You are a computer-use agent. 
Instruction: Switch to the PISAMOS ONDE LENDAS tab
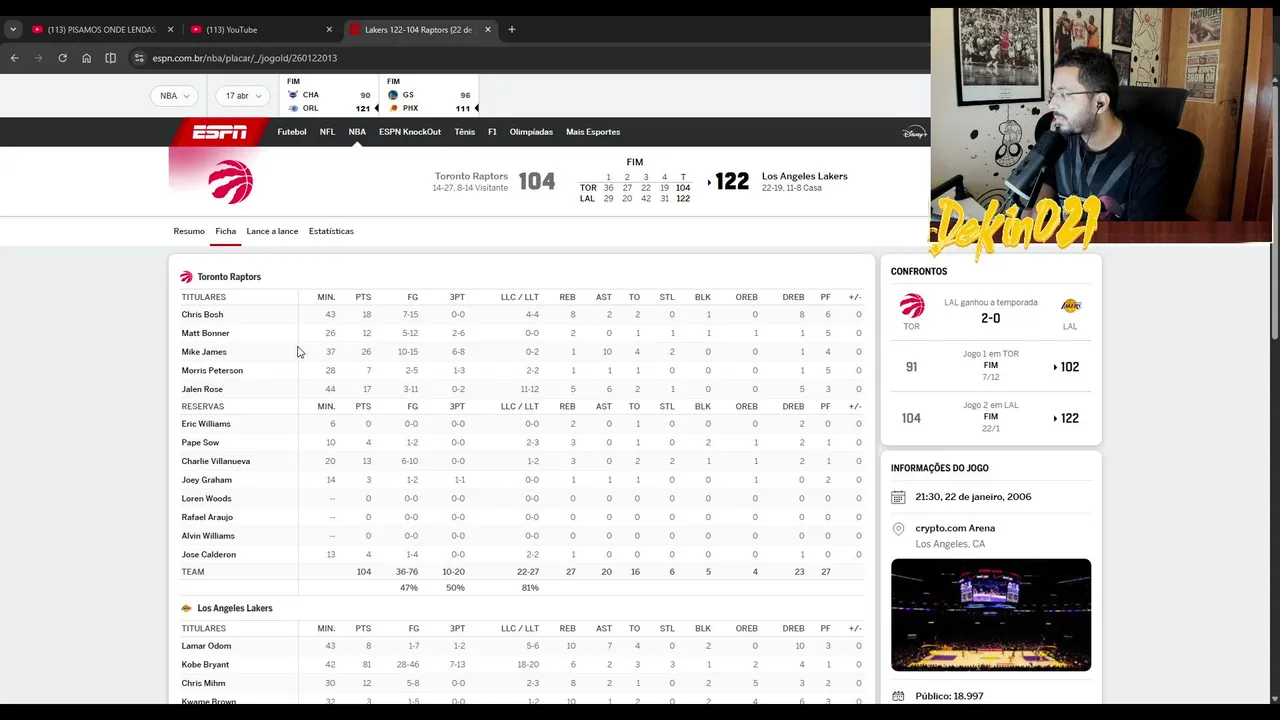[103, 30]
